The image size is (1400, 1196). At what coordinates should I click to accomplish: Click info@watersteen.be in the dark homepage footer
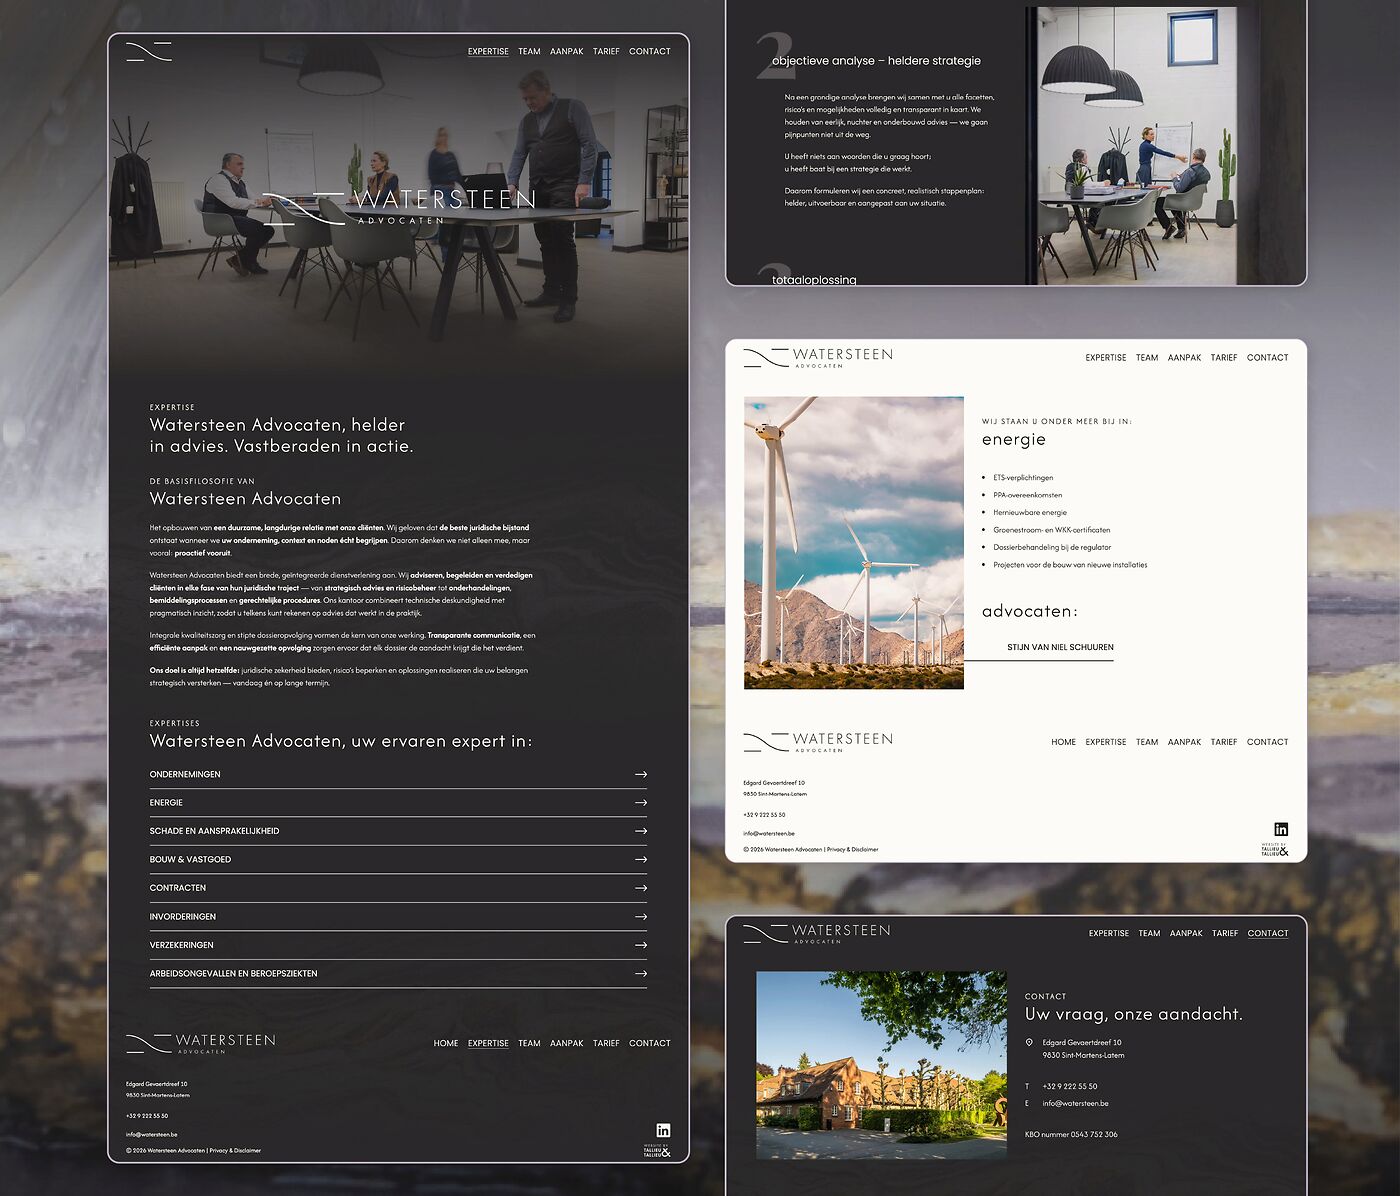pyautogui.click(x=152, y=1134)
